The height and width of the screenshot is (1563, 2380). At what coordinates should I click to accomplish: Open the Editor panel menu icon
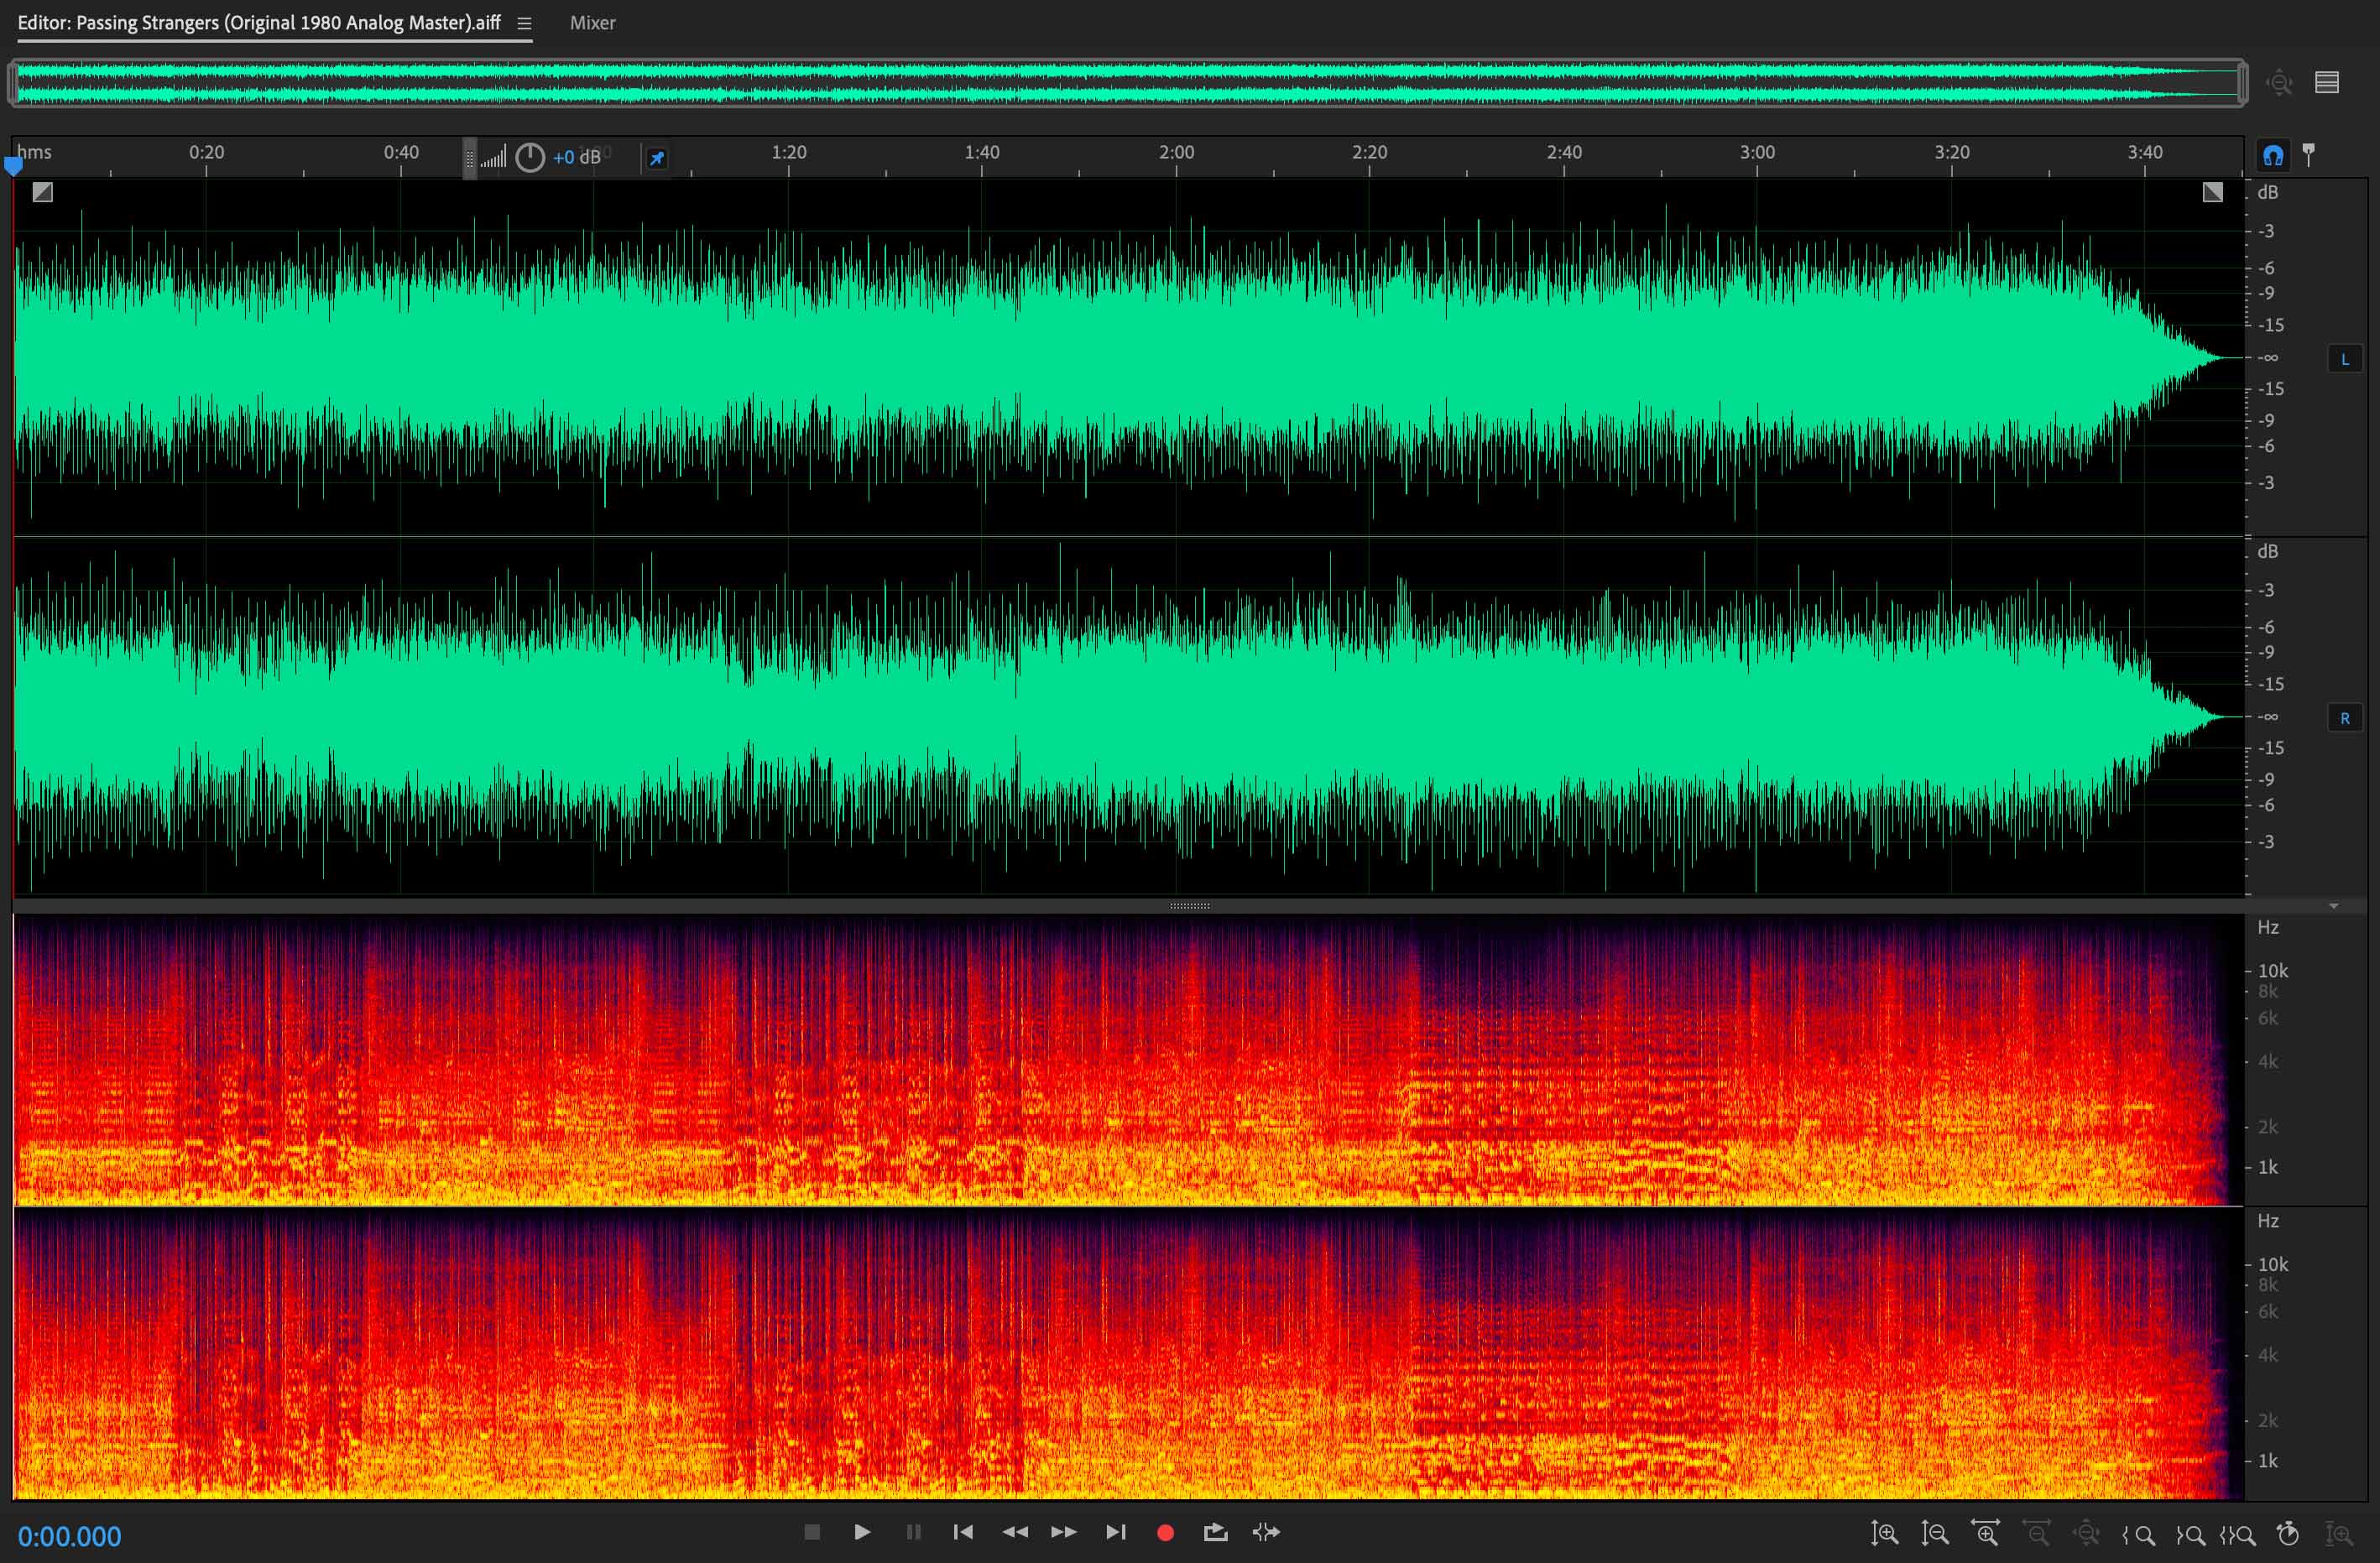pyautogui.click(x=524, y=23)
